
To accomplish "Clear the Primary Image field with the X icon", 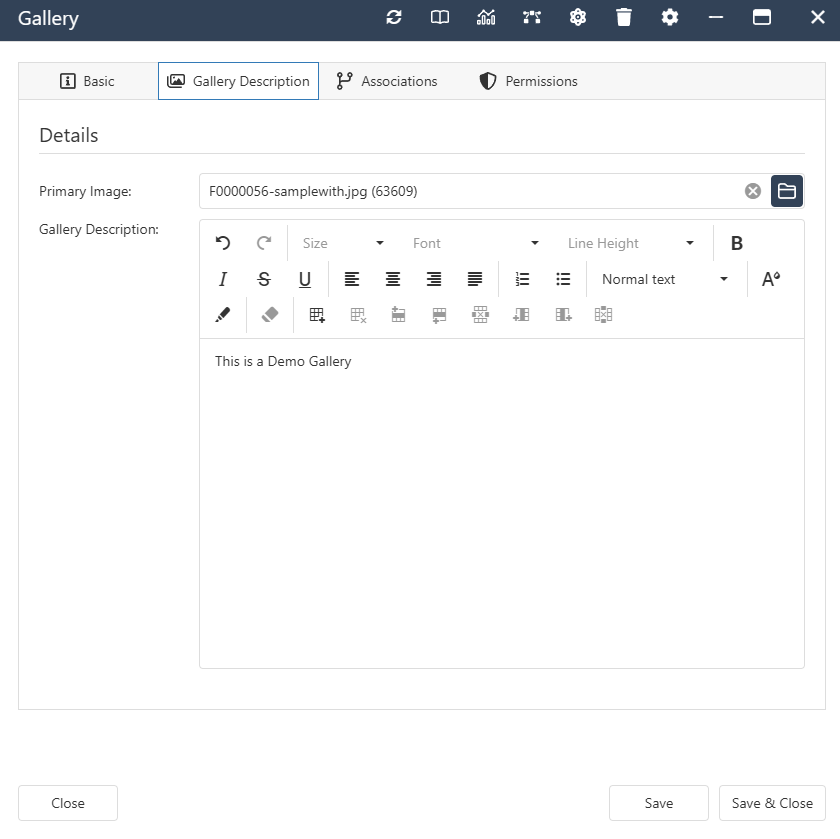I will [x=752, y=190].
